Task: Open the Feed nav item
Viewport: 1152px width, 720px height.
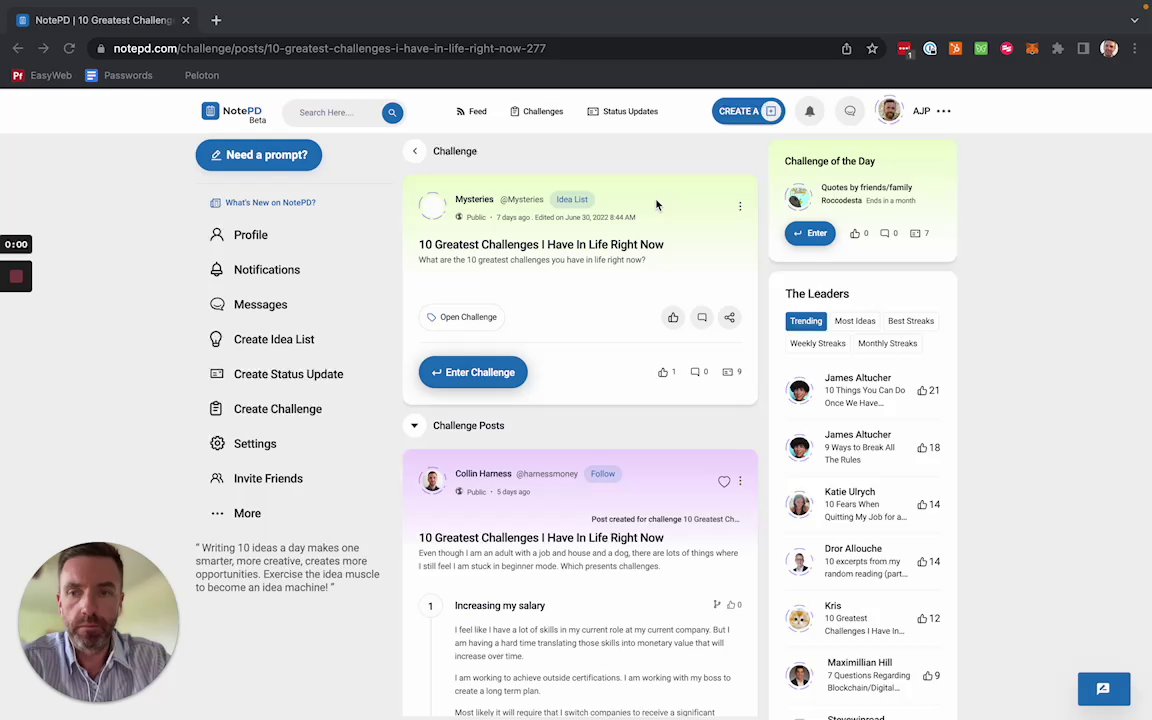Action: tap(471, 112)
